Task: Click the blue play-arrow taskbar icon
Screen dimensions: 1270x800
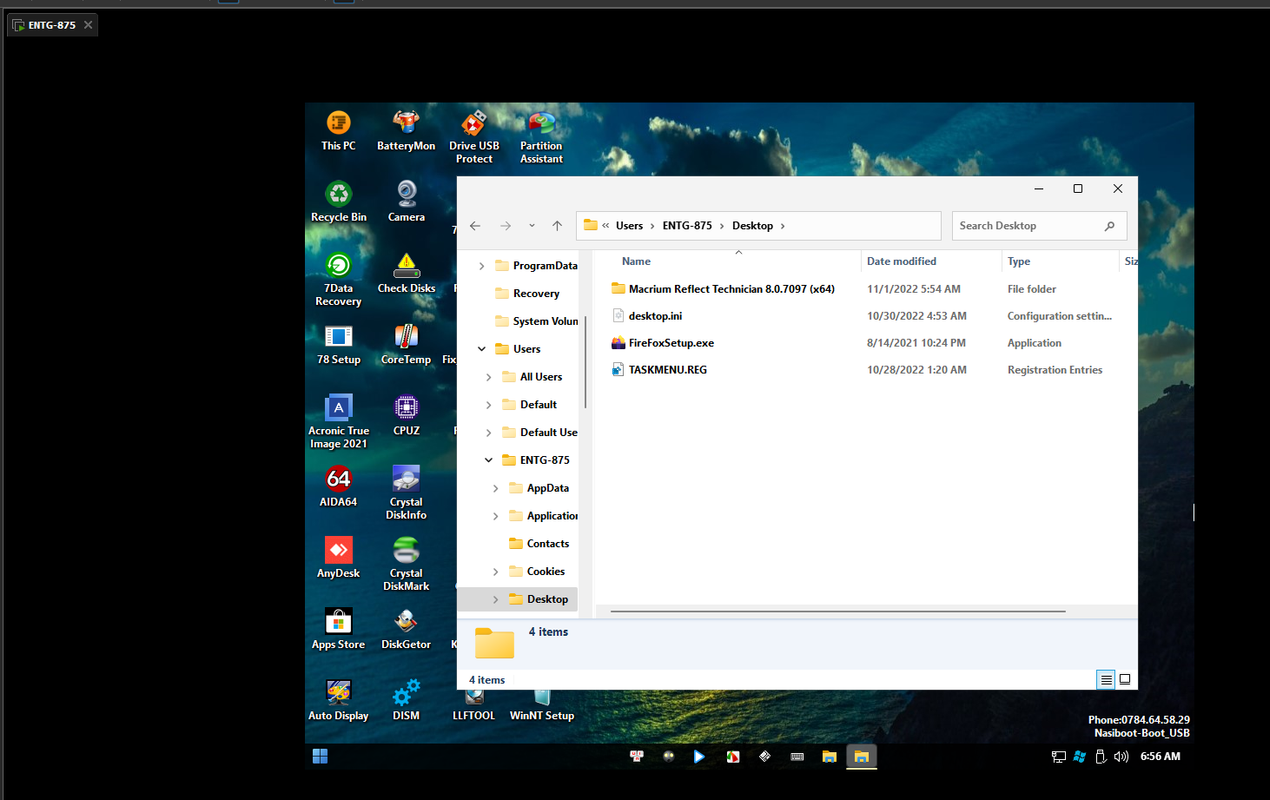Action: [x=700, y=757]
